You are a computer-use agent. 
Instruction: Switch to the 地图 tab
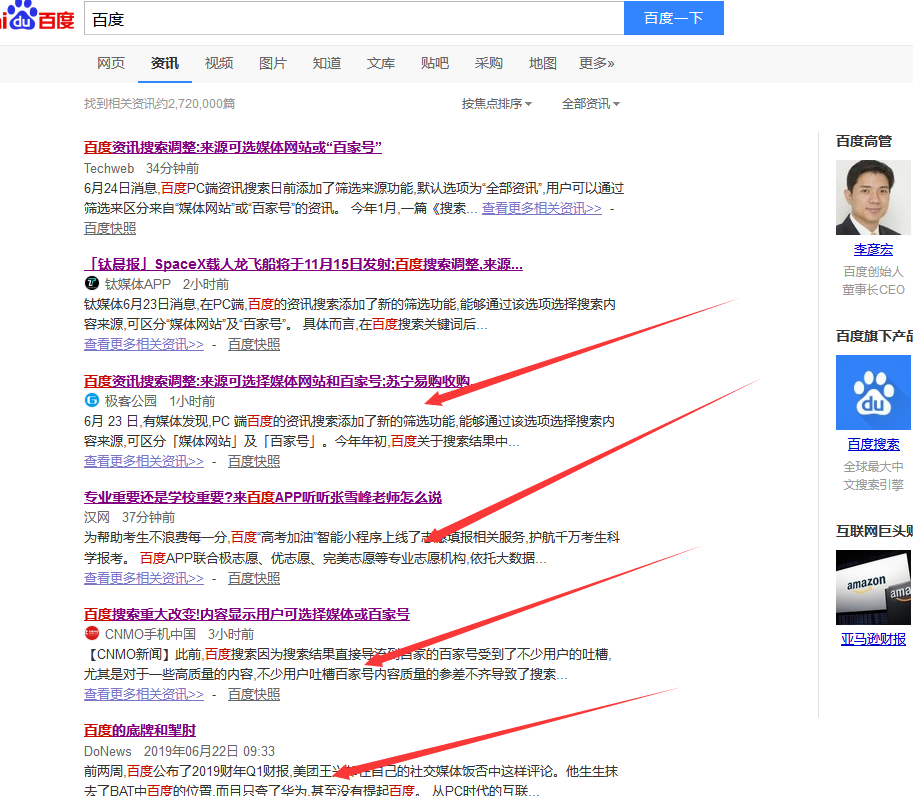[x=543, y=63]
